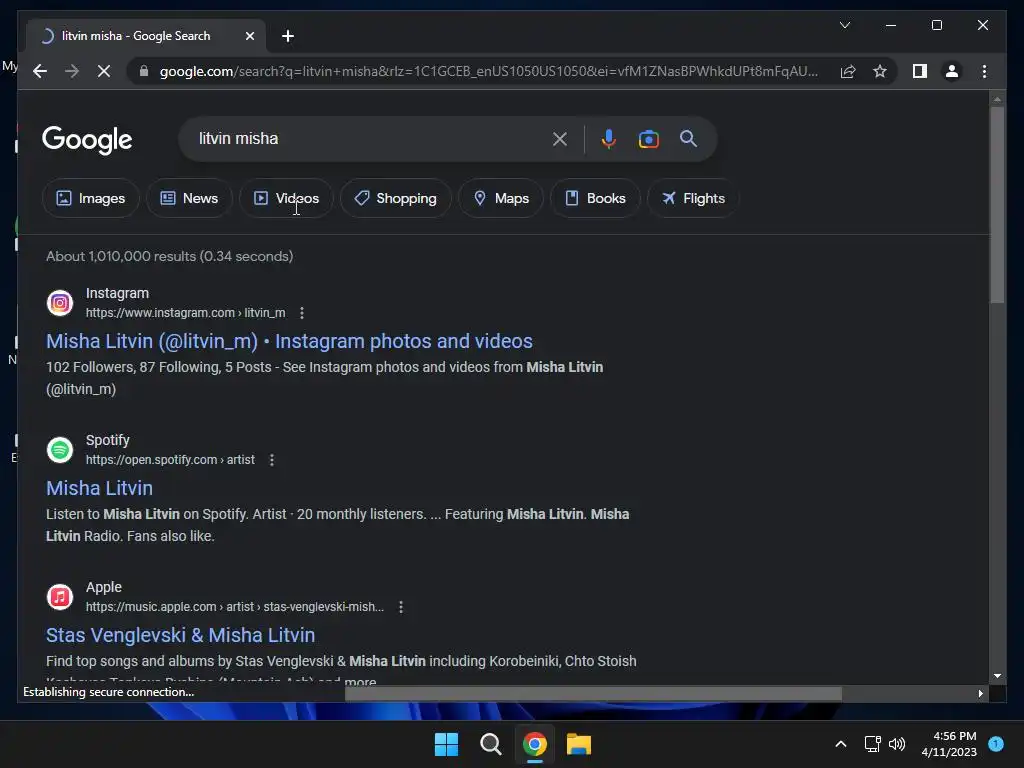Click the Spotify favicon in results
Screen dimensions: 1024x768
(60, 450)
